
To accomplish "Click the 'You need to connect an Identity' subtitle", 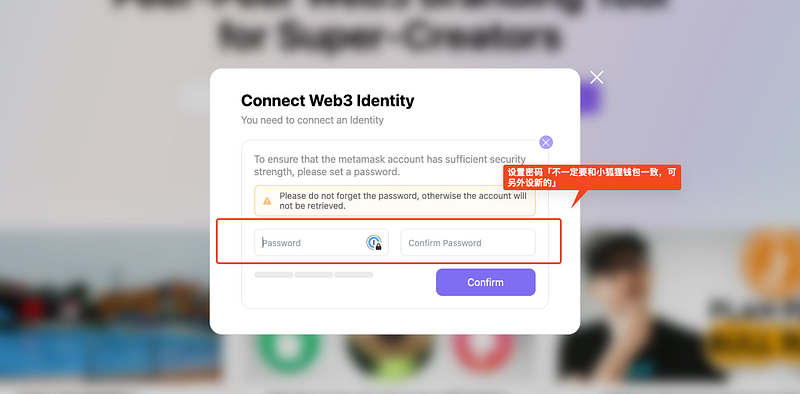I will (312, 120).
